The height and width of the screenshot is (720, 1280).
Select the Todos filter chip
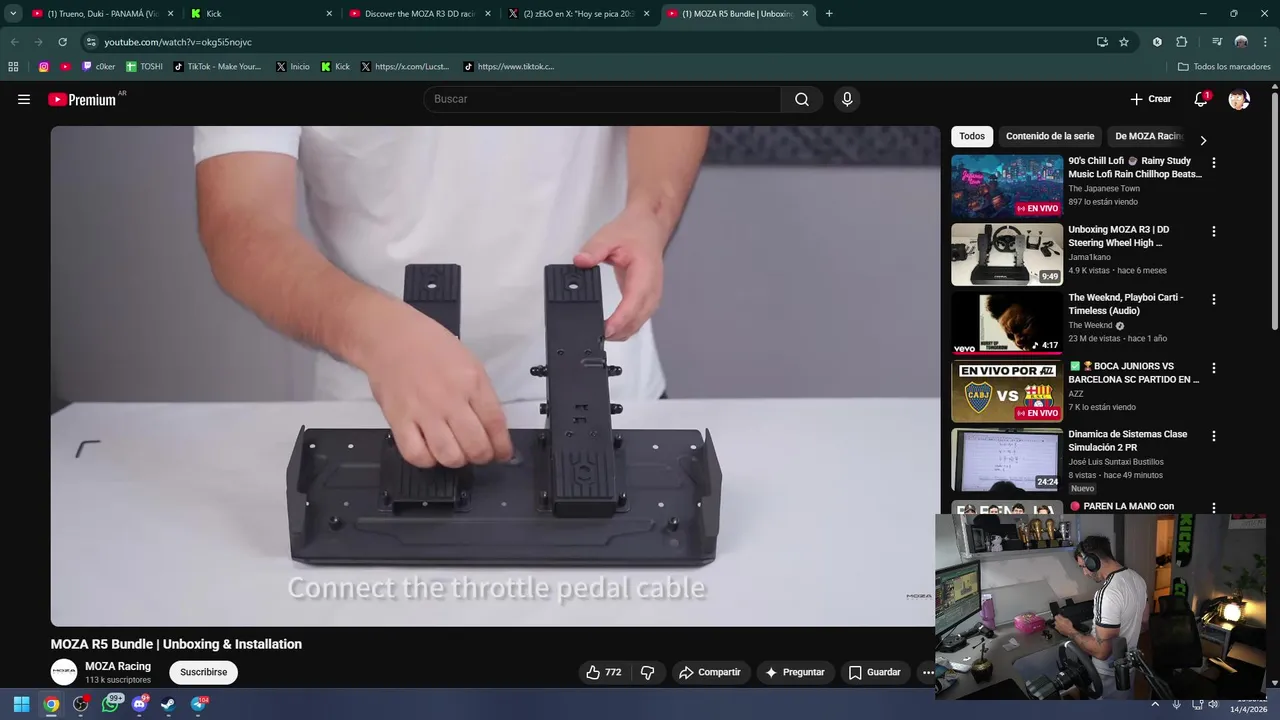click(972, 136)
